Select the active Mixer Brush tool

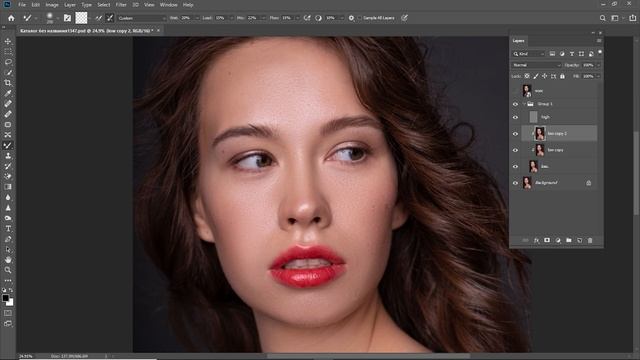point(8,145)
